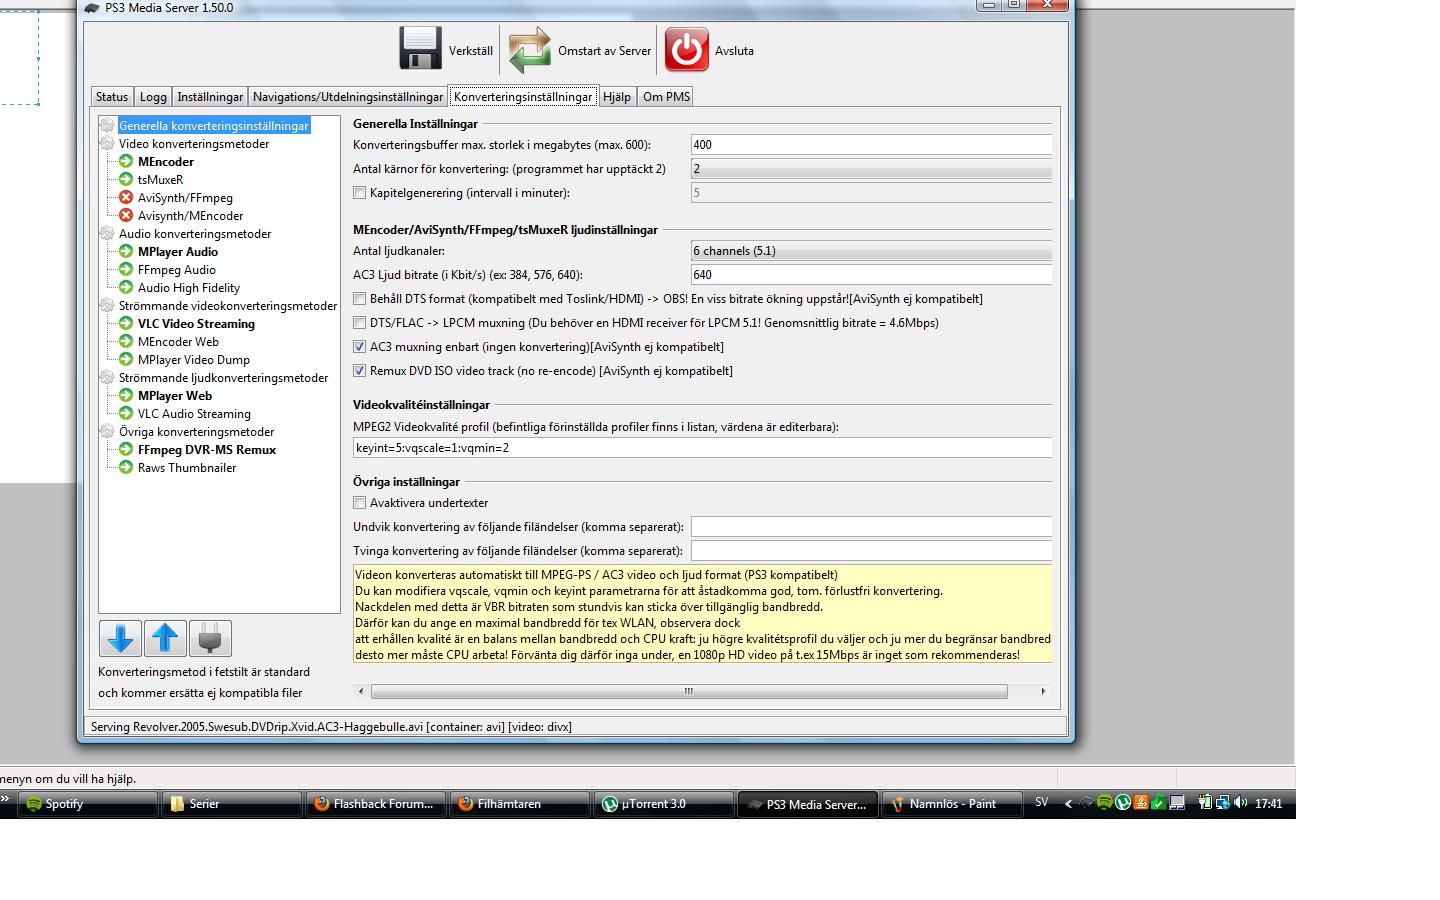The image size is (1440, 900).
Task: Click the green icon beside MEncoder Web
Action: pyautogui.click(x=126, y=341)
